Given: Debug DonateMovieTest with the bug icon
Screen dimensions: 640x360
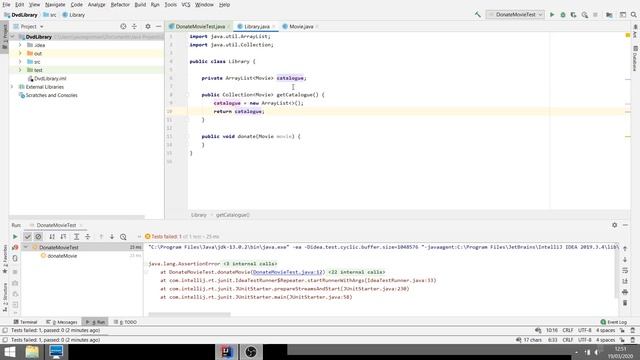Looking at the screenshot, I should tap(563, 15).
